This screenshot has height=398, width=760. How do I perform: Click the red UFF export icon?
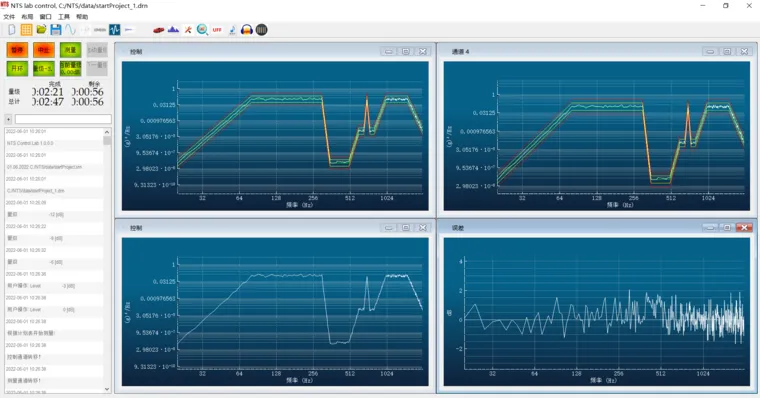point(217,30)
